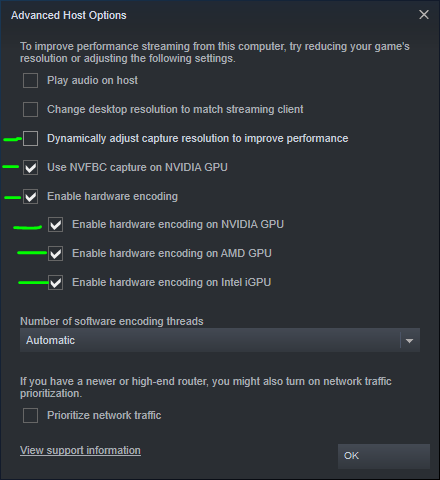
Task: Click the Number of software encoding threads label
Action: coord(112,321)
